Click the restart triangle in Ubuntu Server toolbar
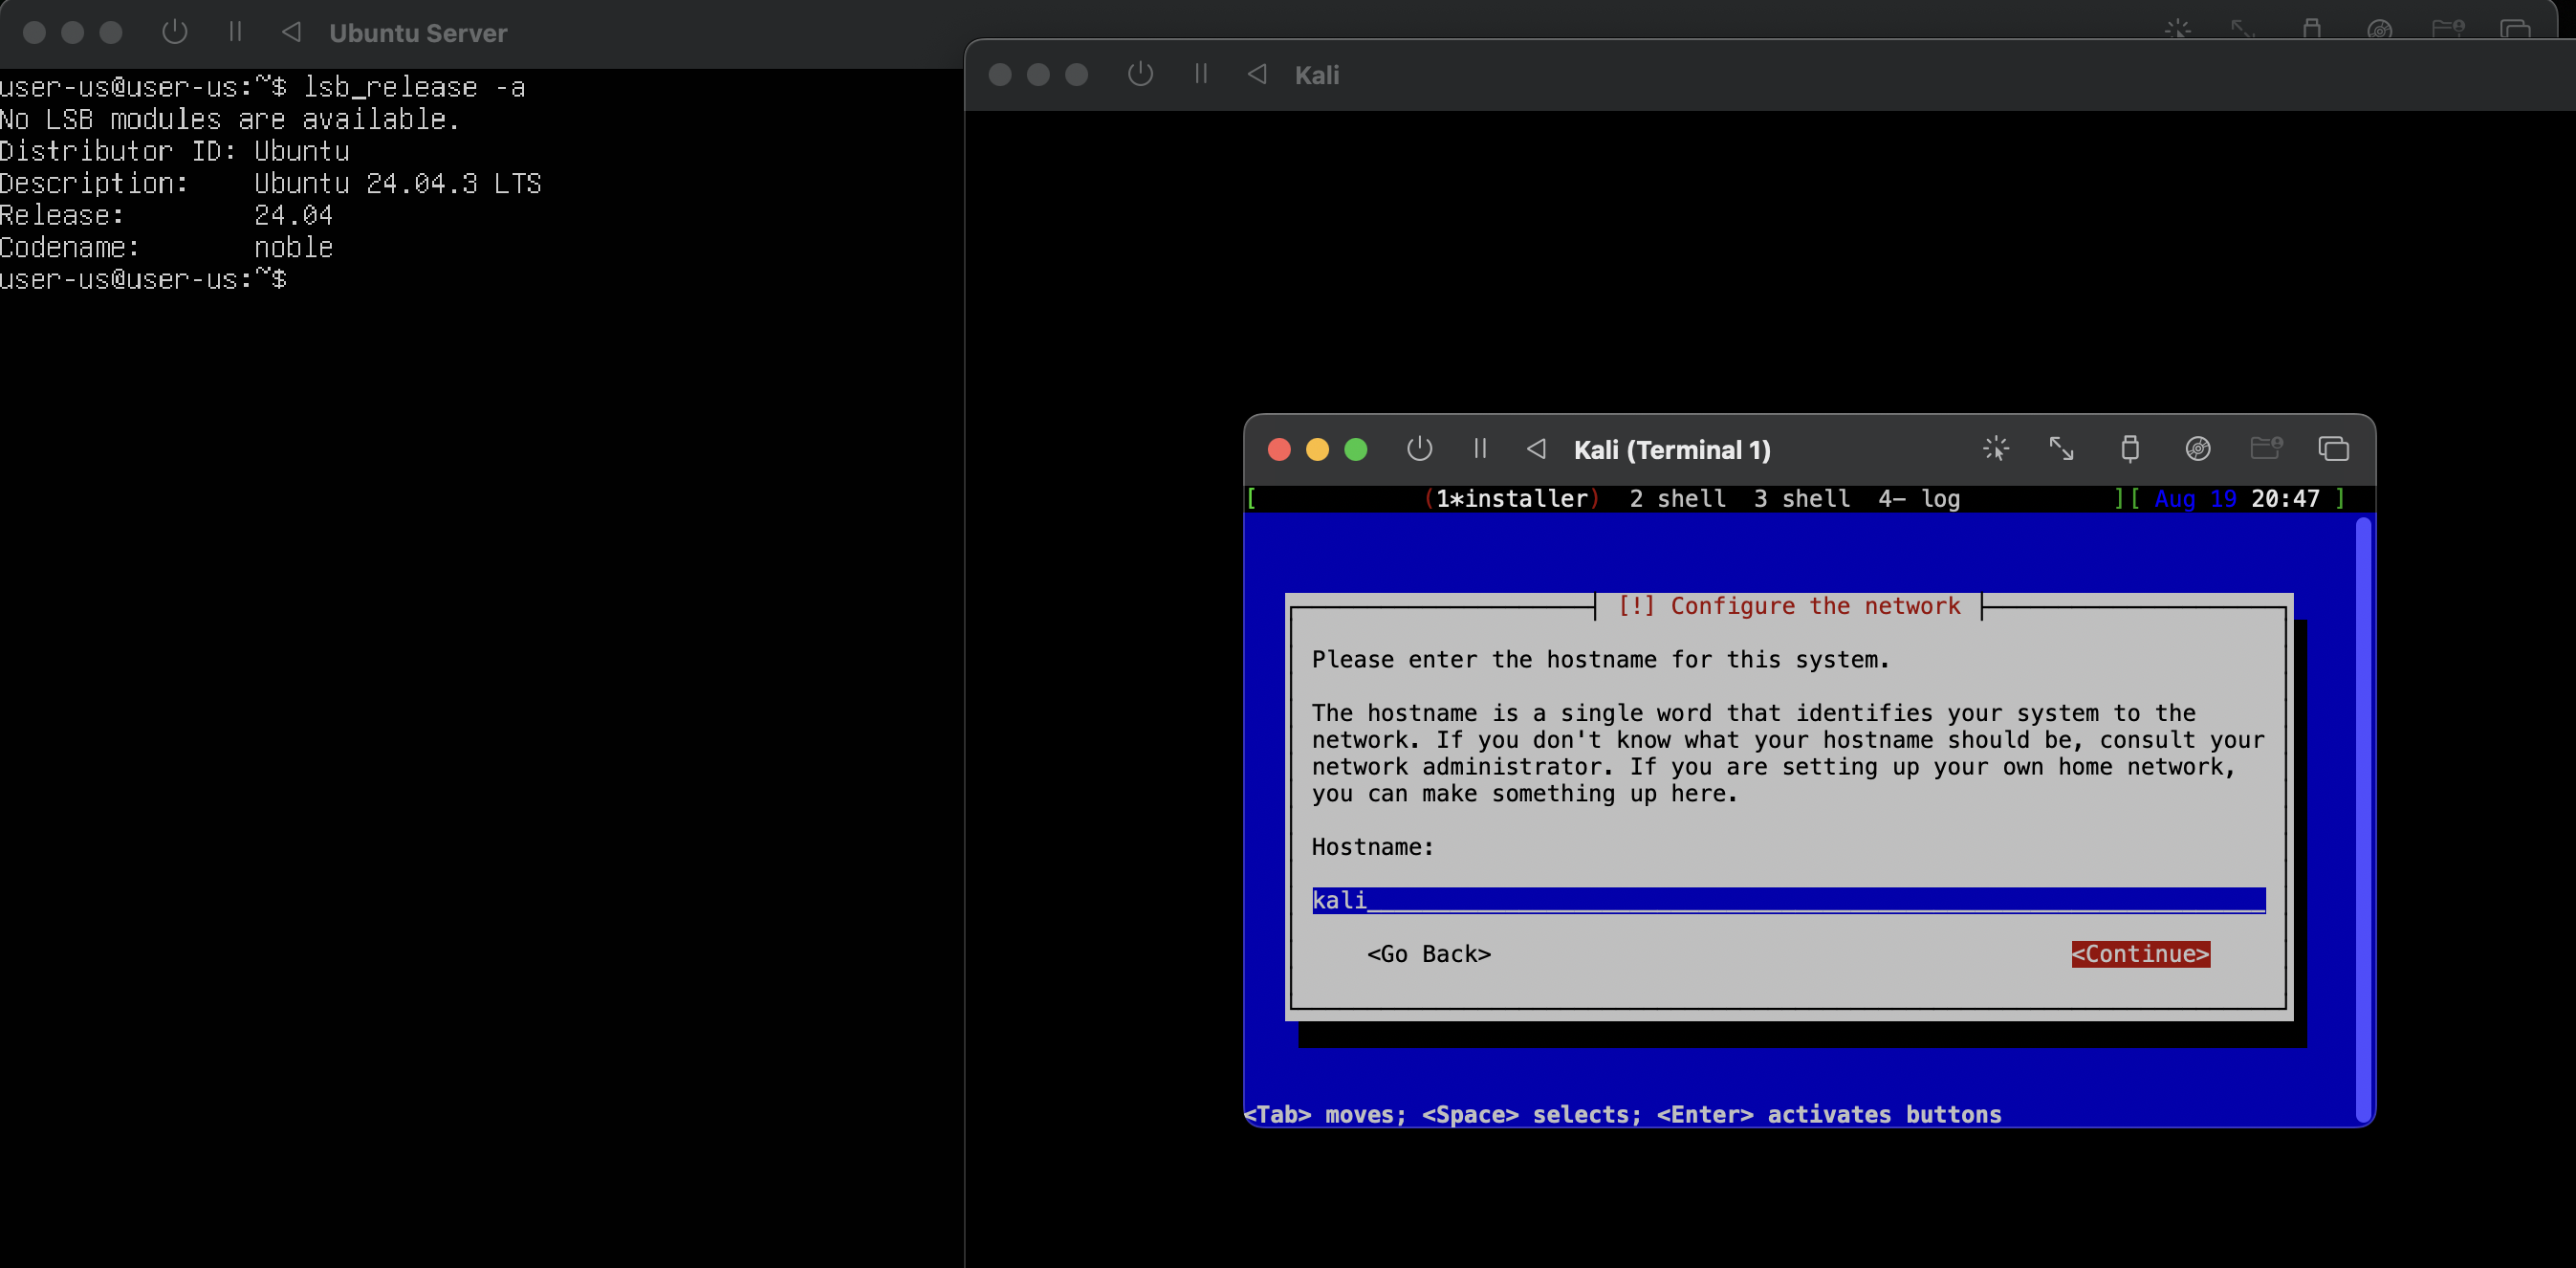The image size is (2576, 1268). click(x=291, y=32)
